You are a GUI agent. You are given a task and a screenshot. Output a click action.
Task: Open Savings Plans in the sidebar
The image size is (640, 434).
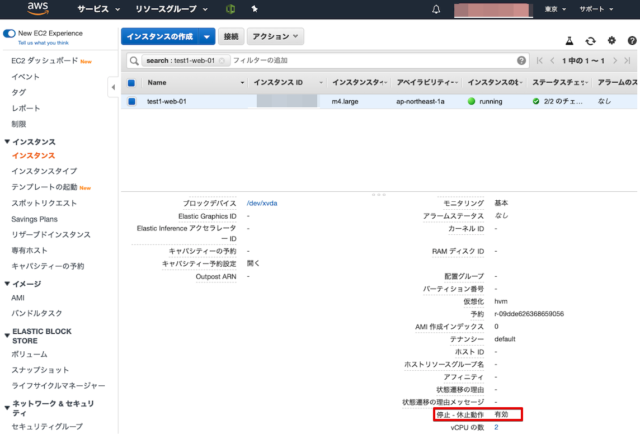coord(34,219)
